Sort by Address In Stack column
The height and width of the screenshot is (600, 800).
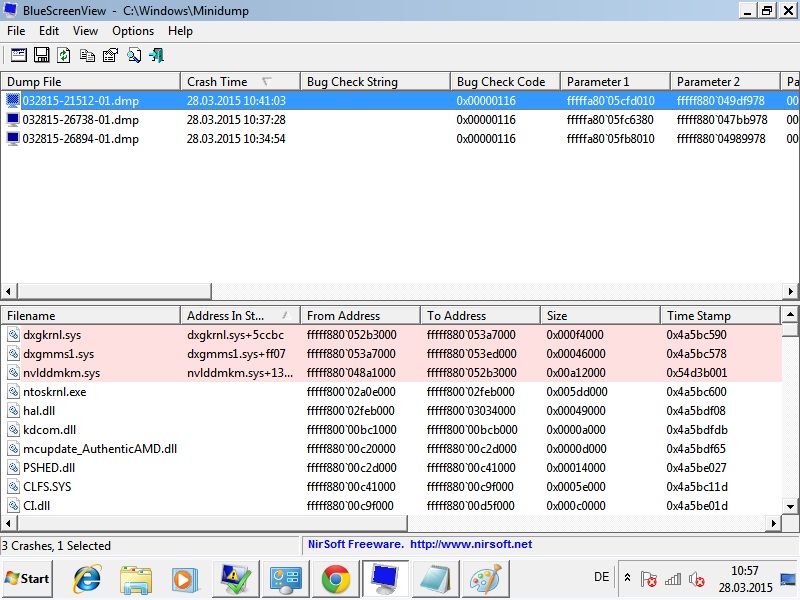coord(240,316)
